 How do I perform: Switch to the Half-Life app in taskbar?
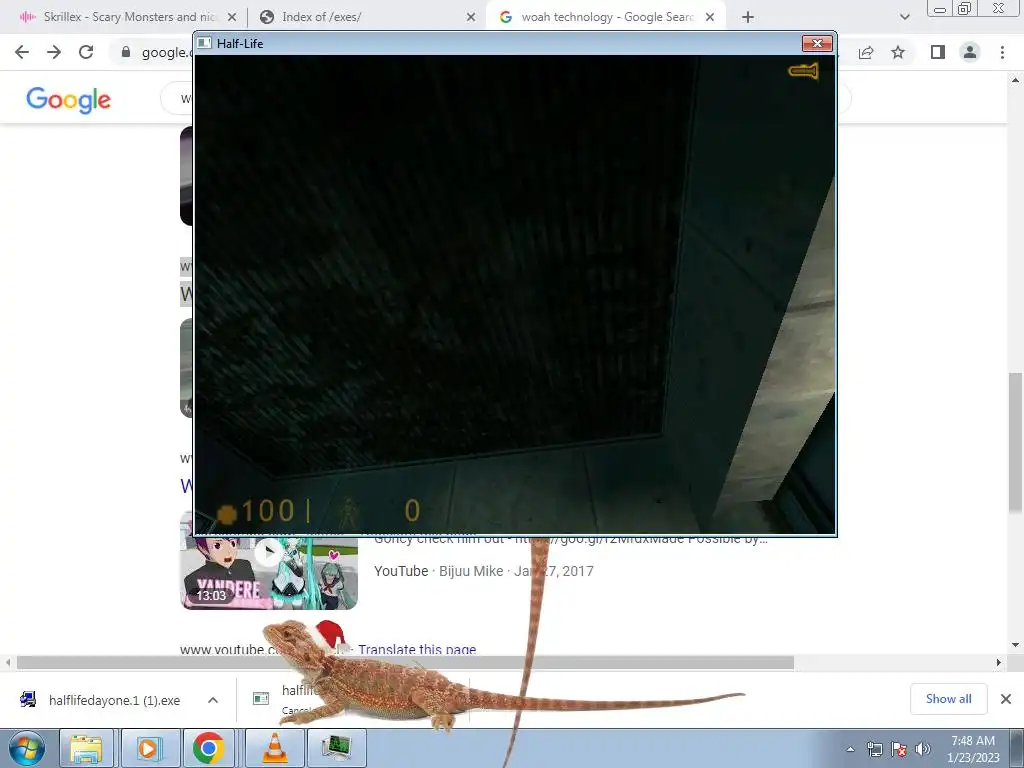click(x=337, y=748)
